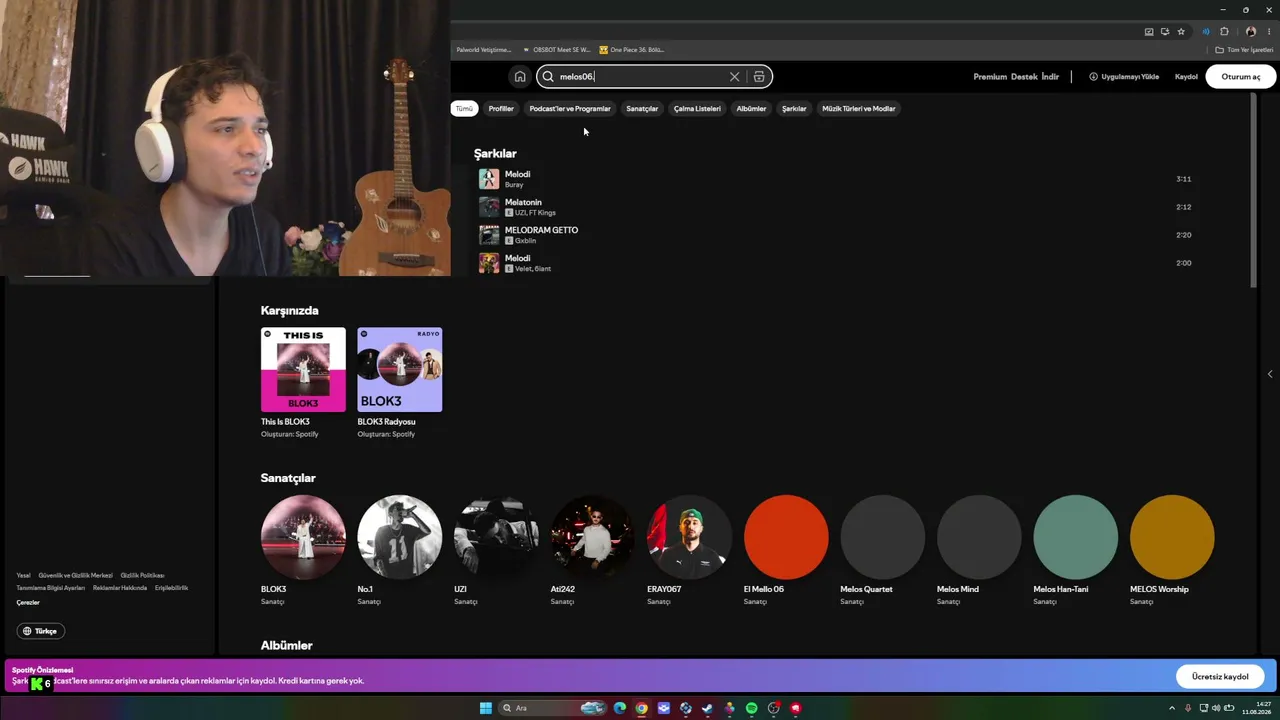1280x720 pixels.
Task: Click the Ücretsiz kaydol button
Action: (1220, 677)
